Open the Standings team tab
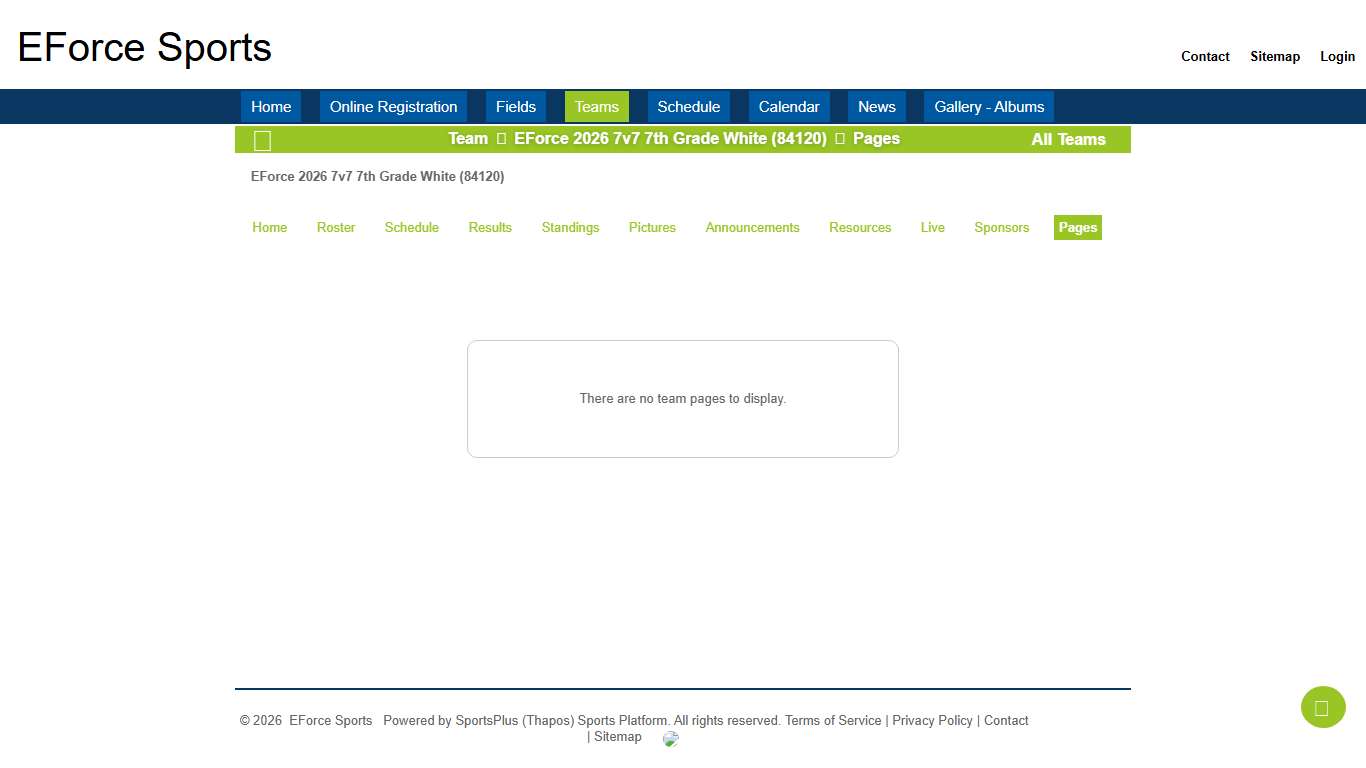This screenshot has height=768, width=1366. 570,228
